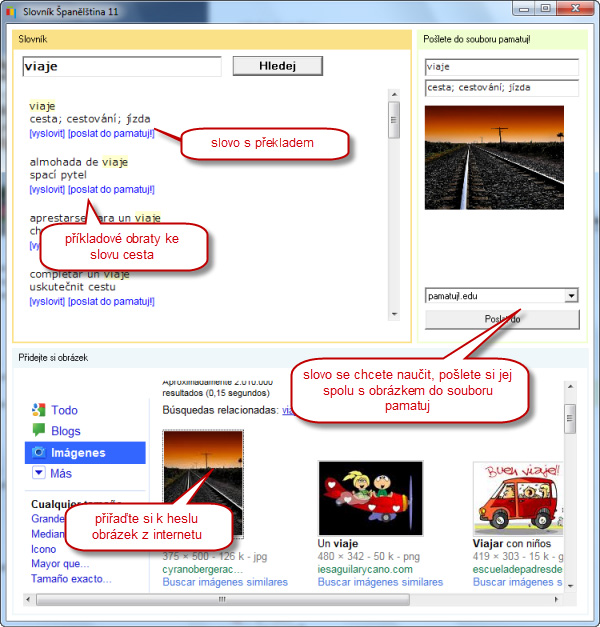
Task: Click scroll-up arrow of dictionary results list
Action: (x=394, y=94)
